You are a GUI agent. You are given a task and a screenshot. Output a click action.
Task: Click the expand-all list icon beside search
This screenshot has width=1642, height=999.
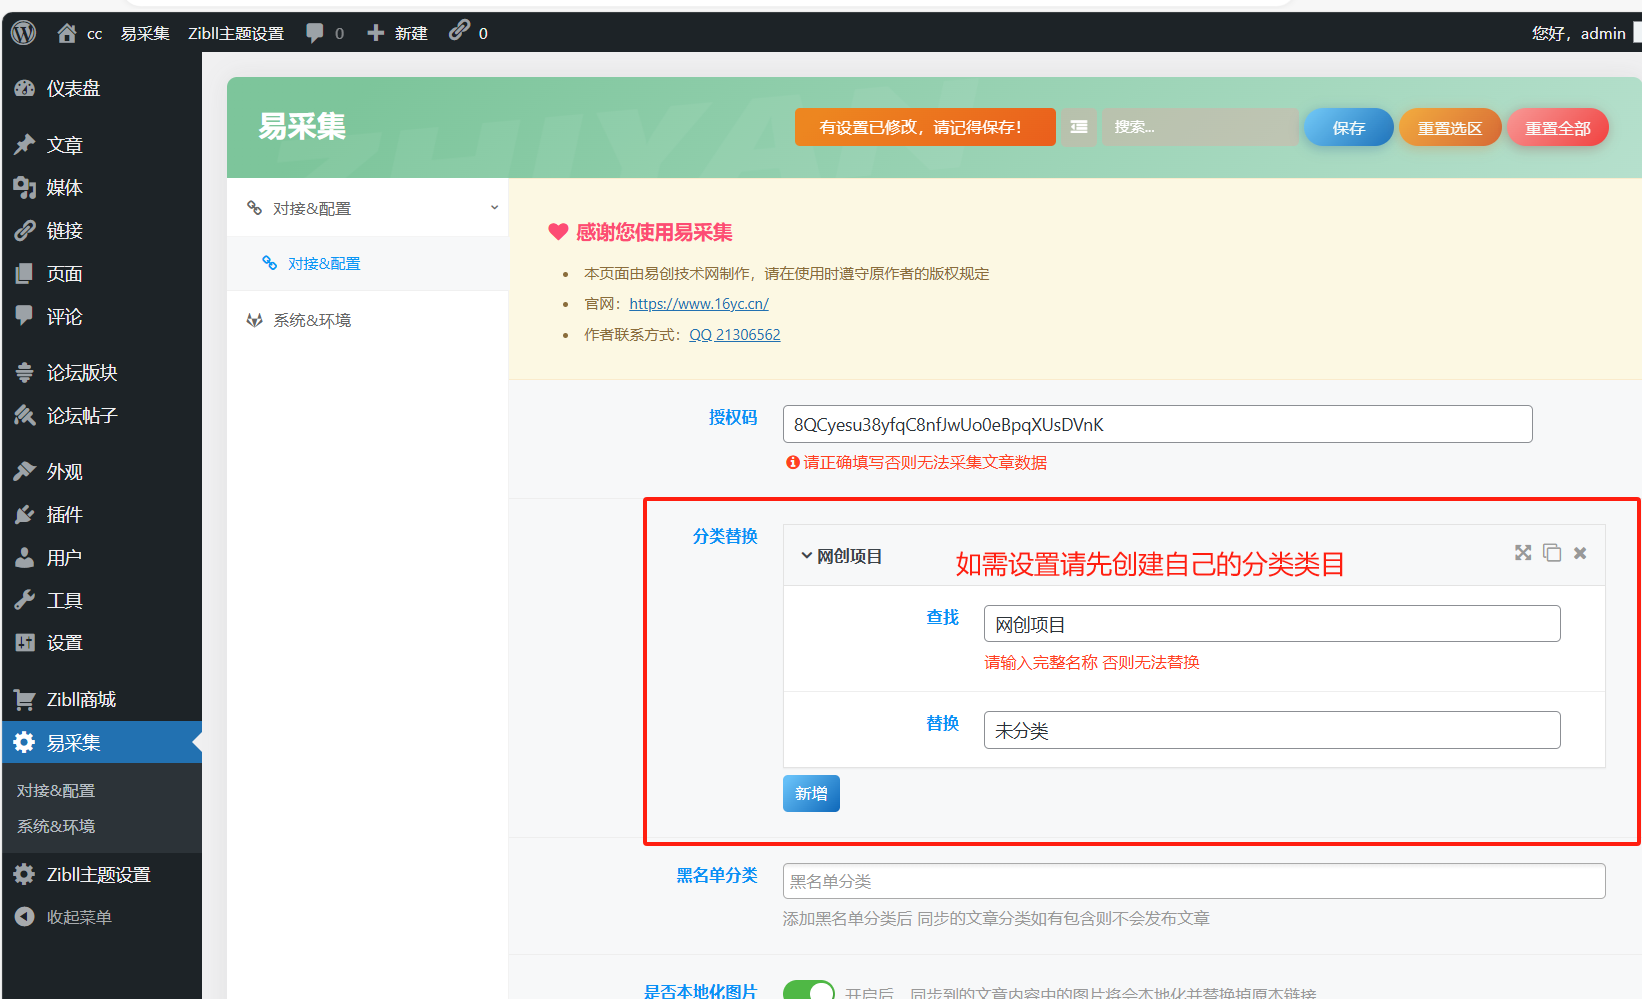coord(1079,127)
